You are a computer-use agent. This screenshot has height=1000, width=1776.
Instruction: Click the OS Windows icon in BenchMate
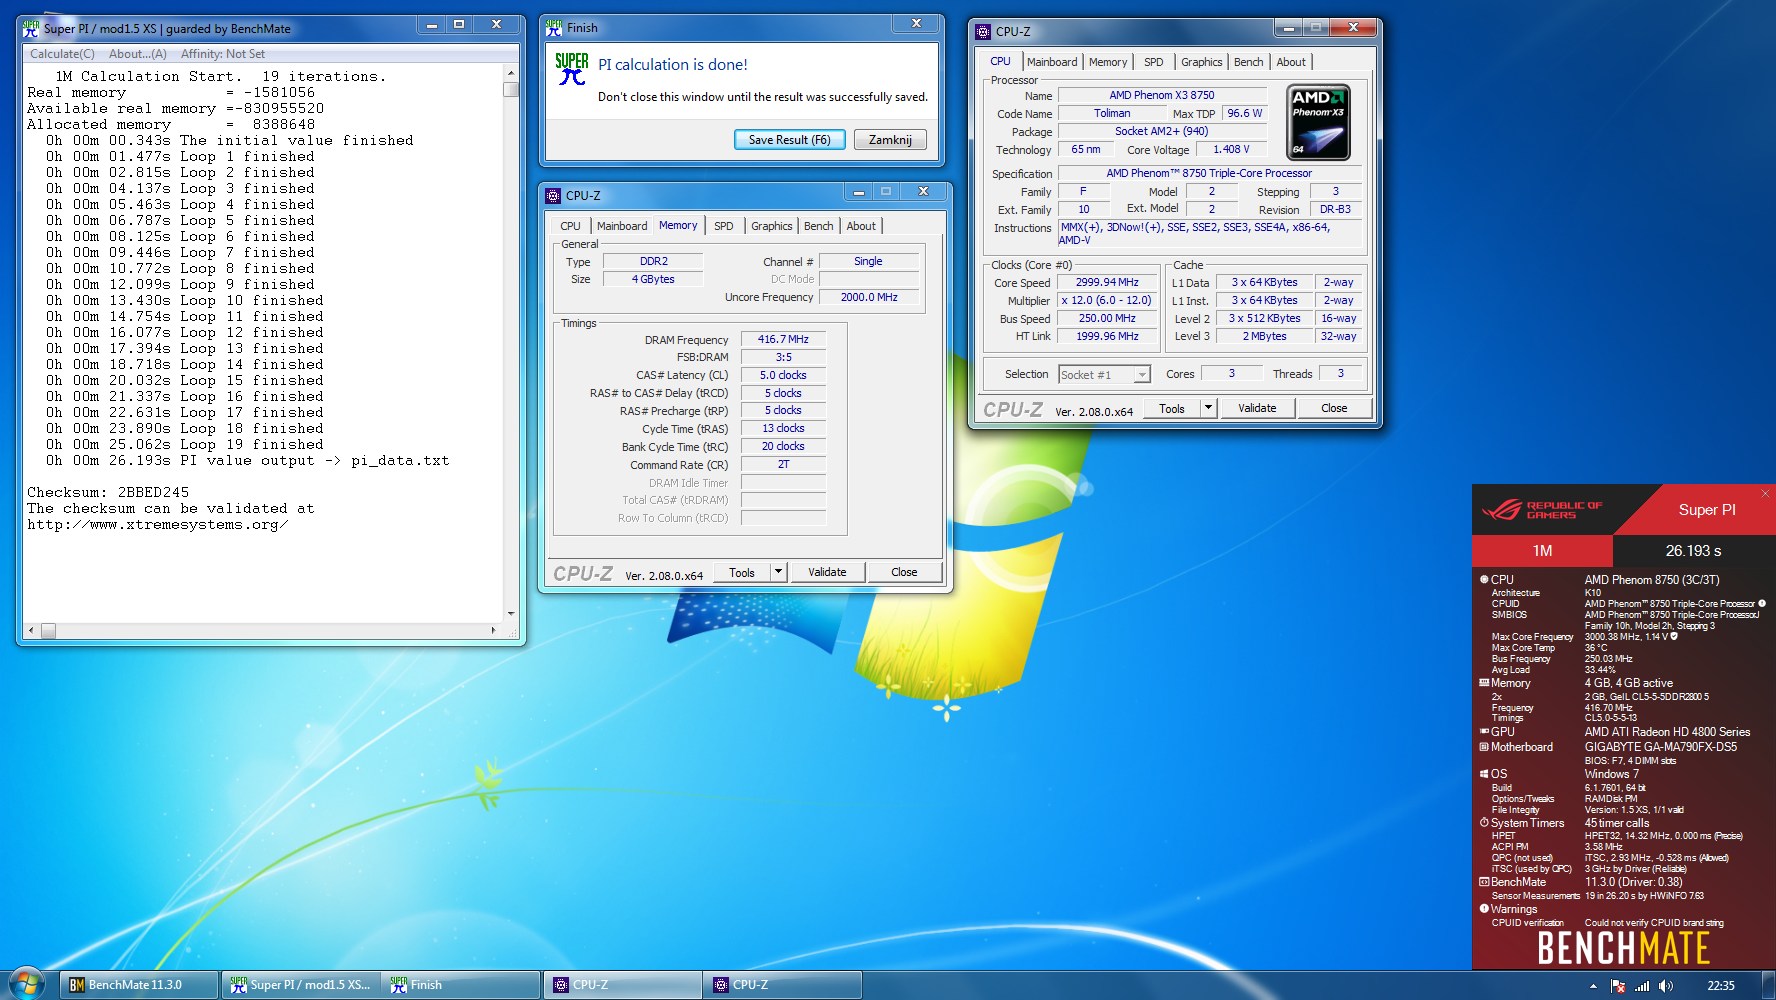point(1484,774)
